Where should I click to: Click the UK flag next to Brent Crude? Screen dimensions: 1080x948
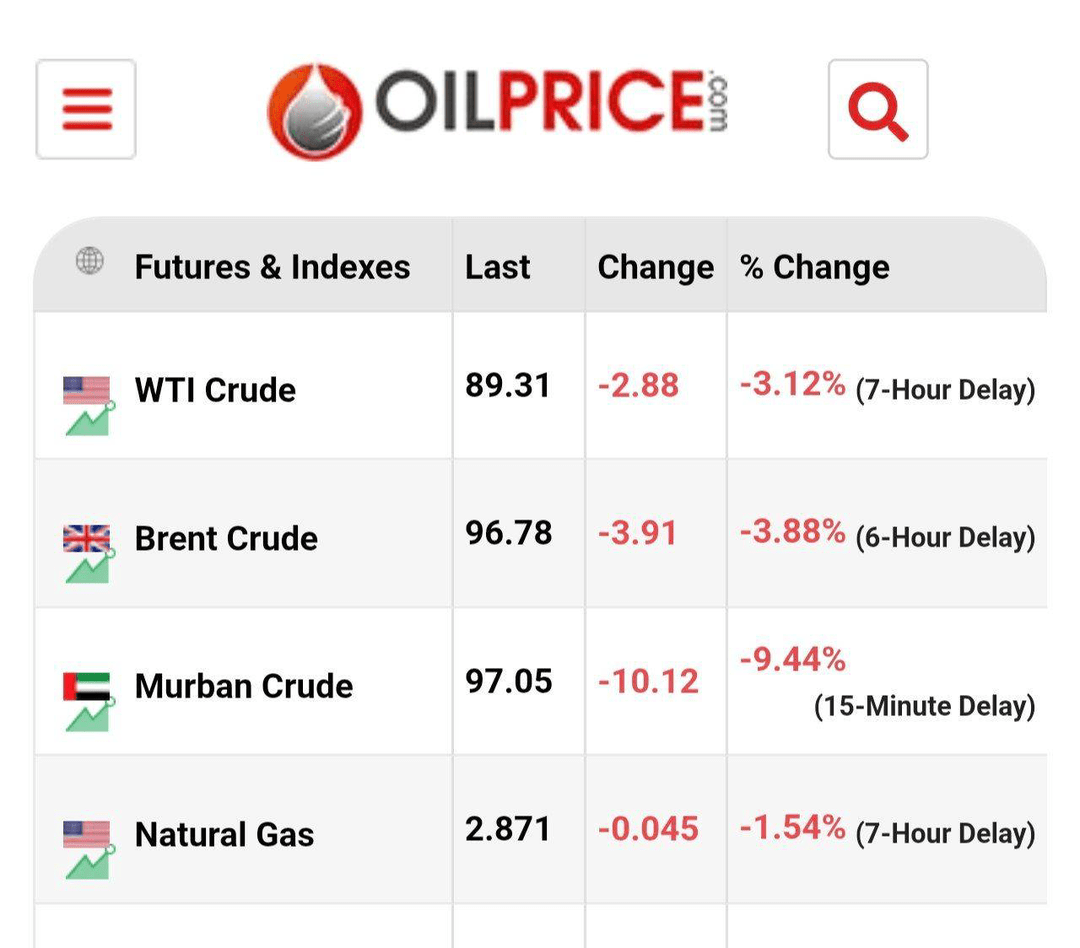click(x=86, y=538)
